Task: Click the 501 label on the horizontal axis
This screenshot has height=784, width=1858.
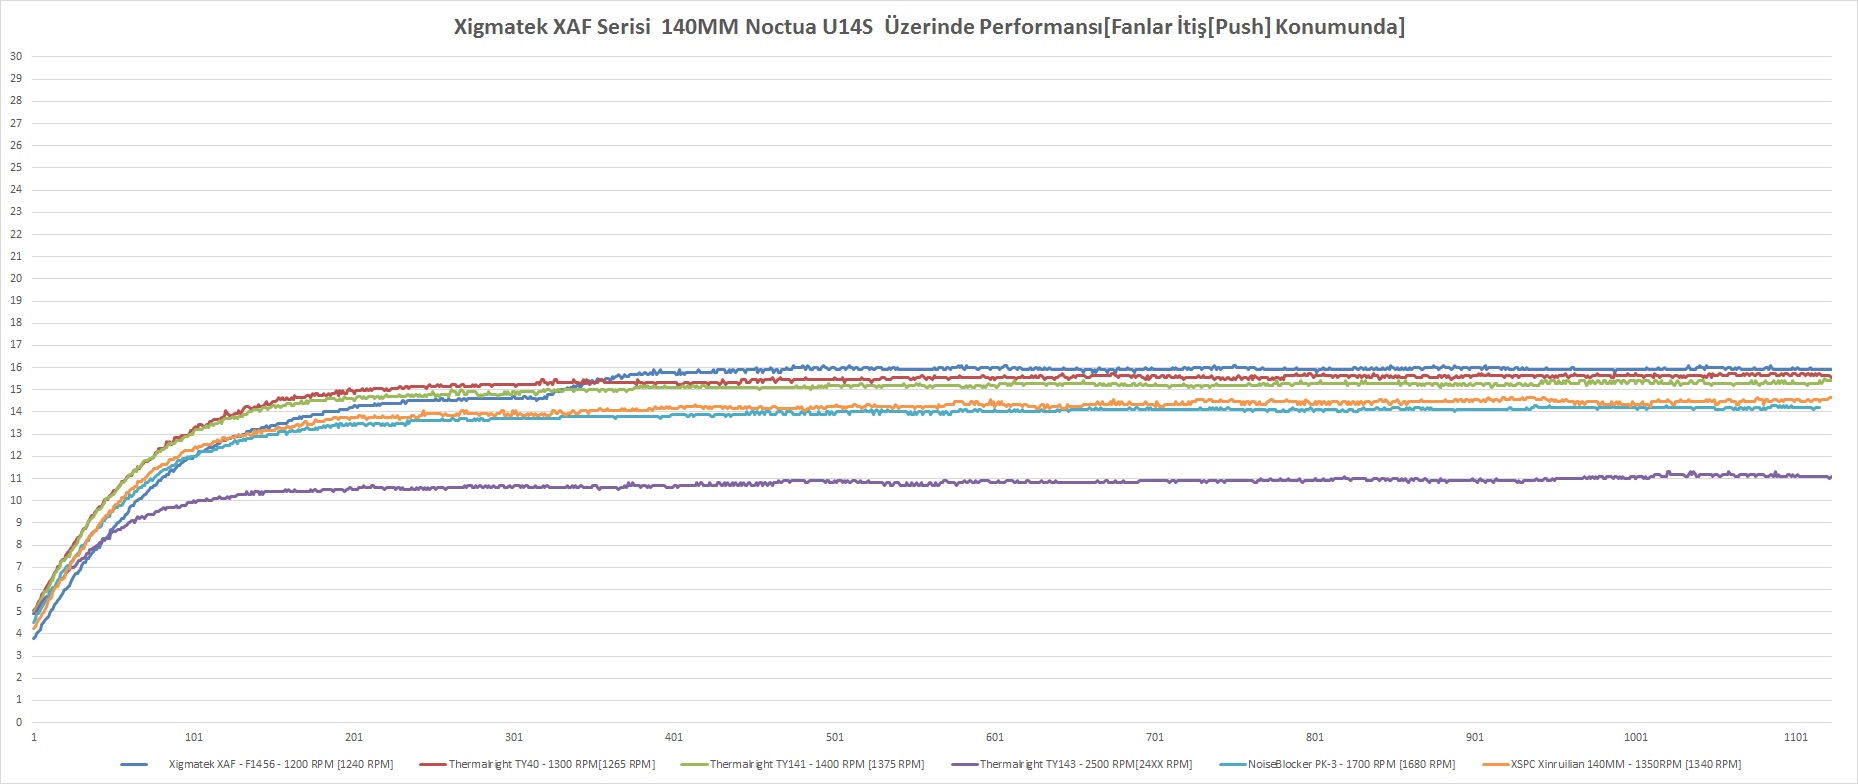Action: (x=835, y=738)
